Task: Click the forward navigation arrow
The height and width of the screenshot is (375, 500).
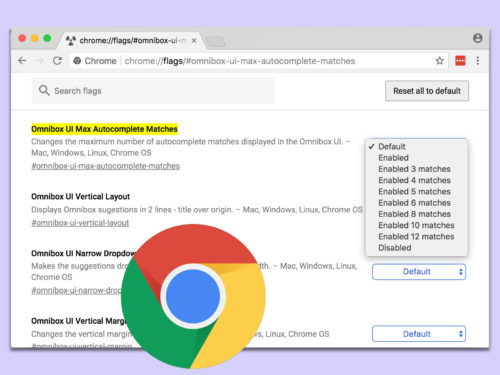Action: point(40,61)
